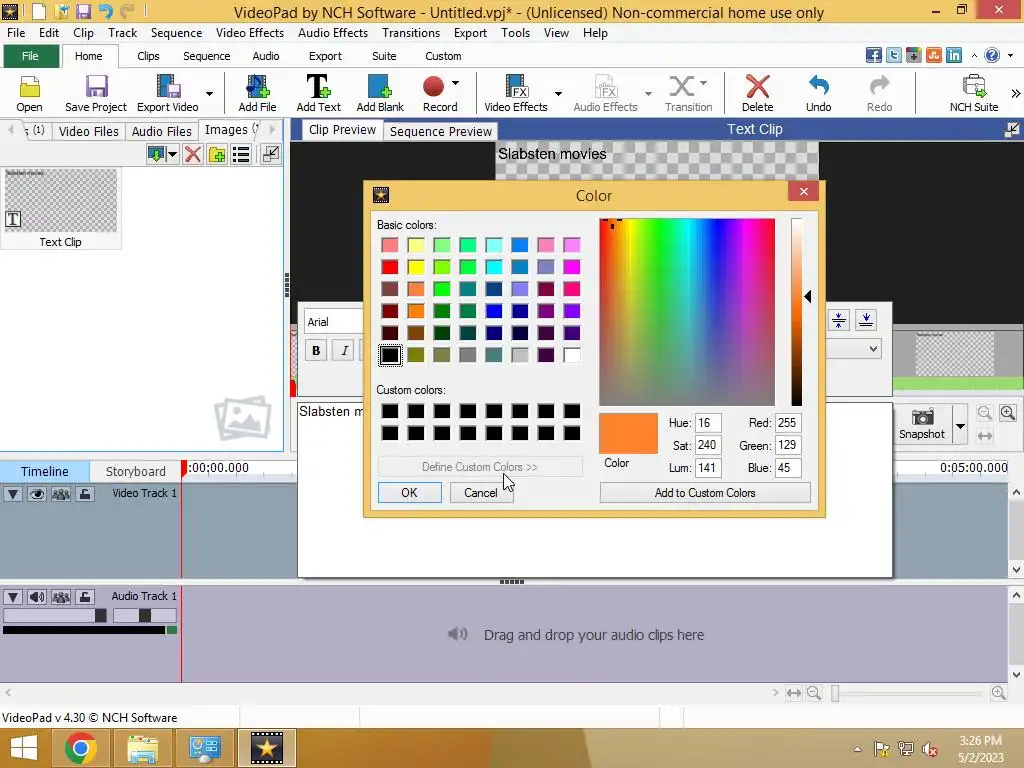Toggle the group icon on Audio Track 1
This screenshot has width=1024, height=768.
click(x=61, y=597)
